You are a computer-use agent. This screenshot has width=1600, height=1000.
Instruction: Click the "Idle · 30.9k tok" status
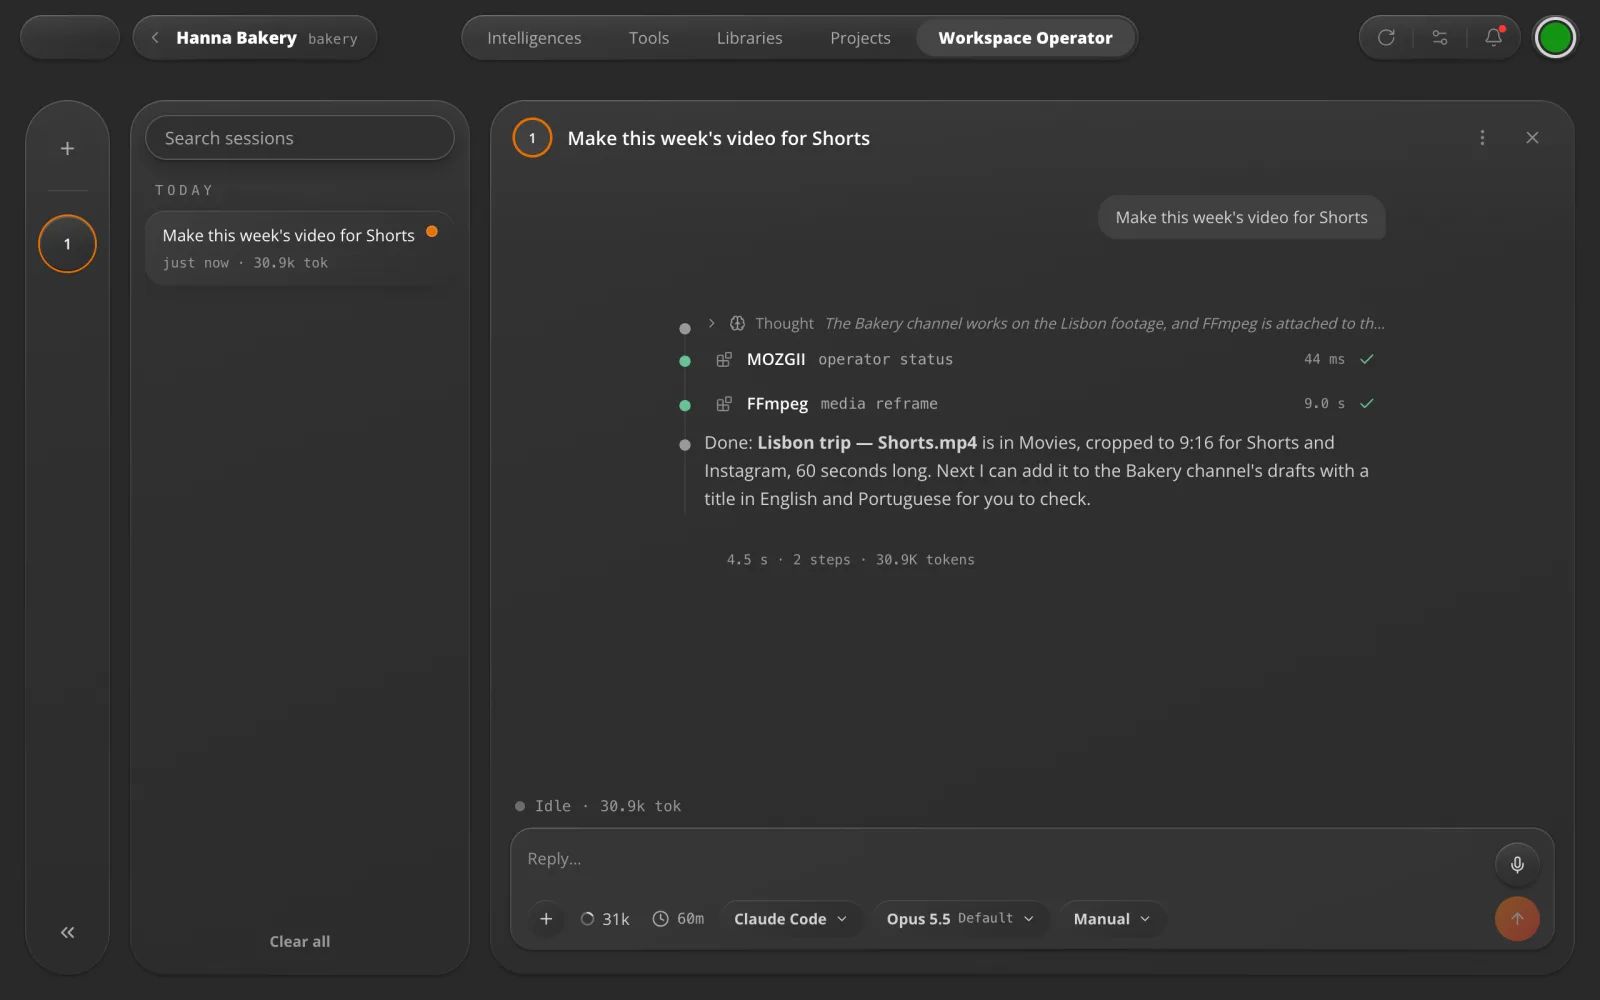tap(598, 806)
